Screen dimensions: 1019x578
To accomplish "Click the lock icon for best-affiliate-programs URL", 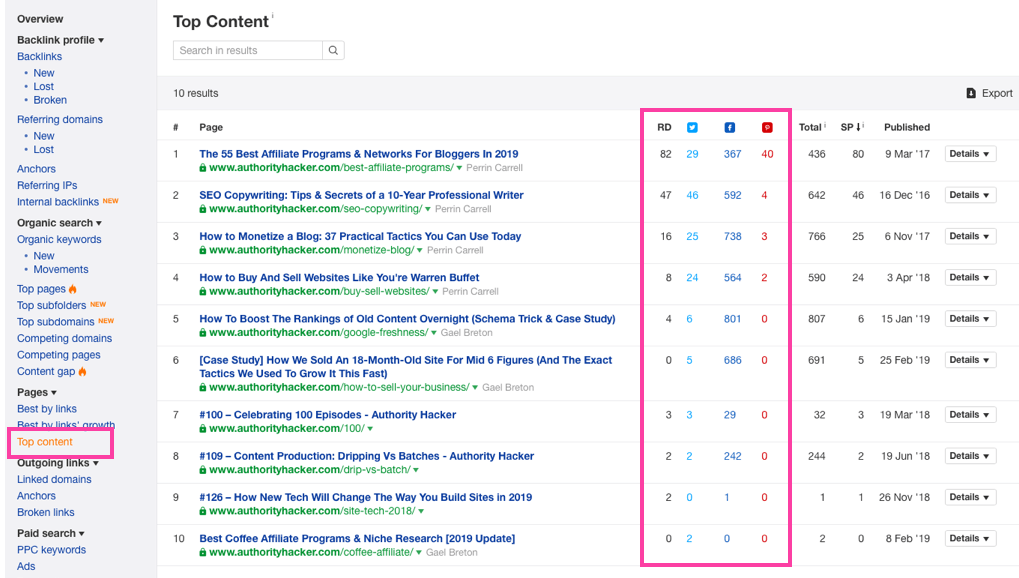I will tap(203, 168).
